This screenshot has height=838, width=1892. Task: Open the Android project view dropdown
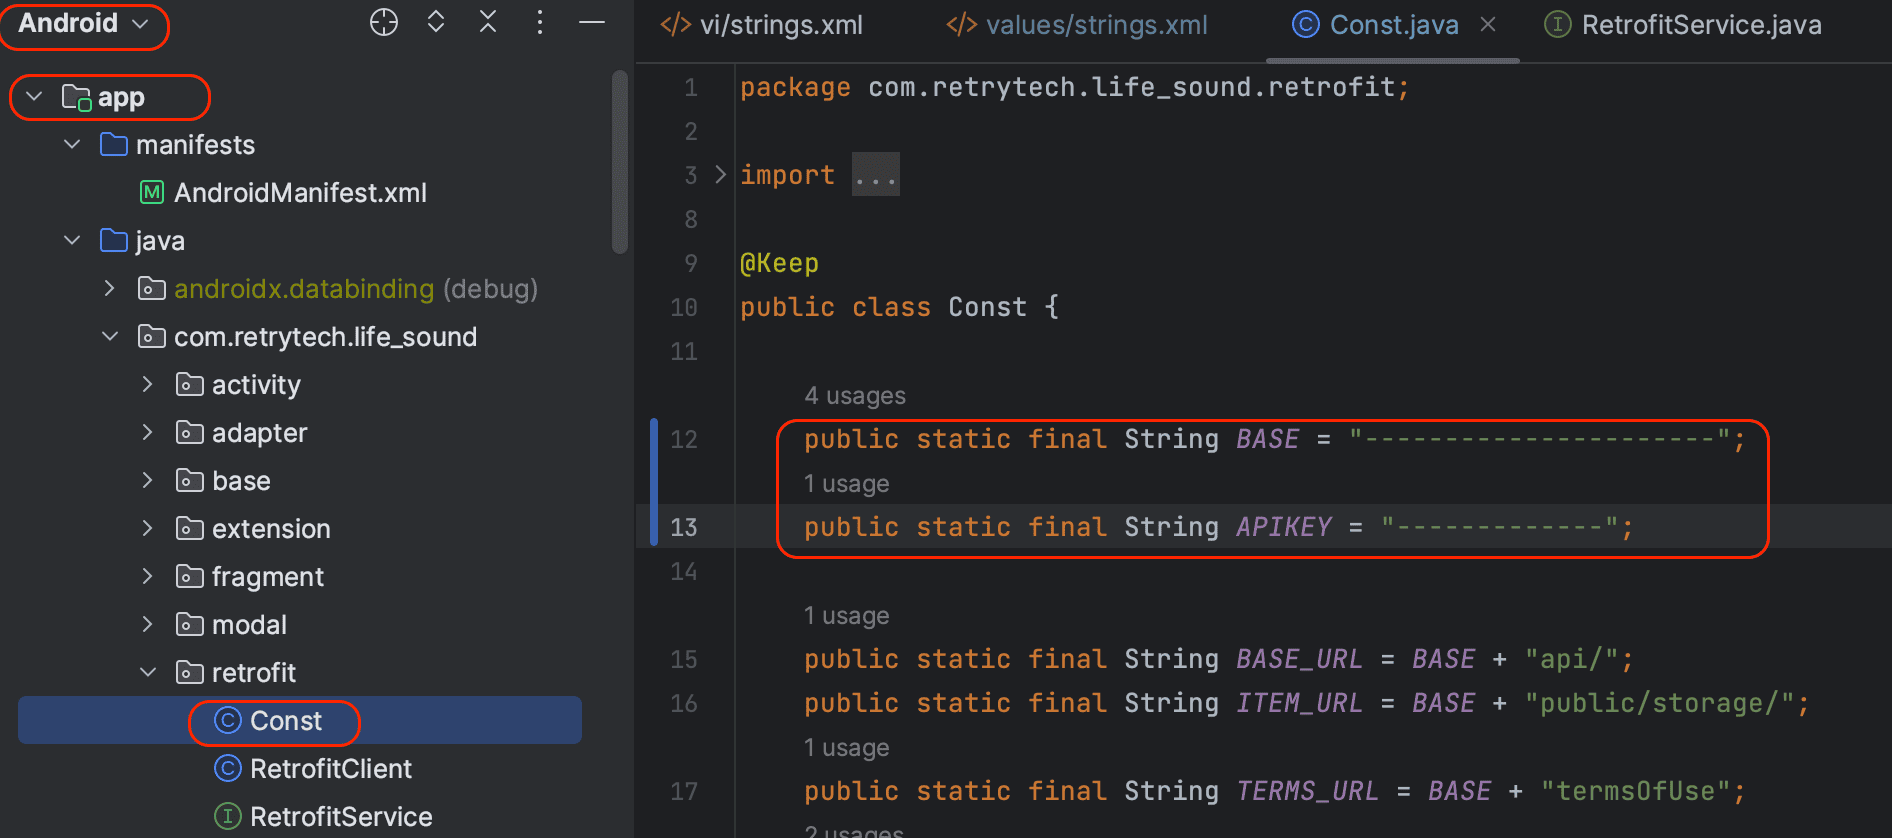click(x=84, y=24)
